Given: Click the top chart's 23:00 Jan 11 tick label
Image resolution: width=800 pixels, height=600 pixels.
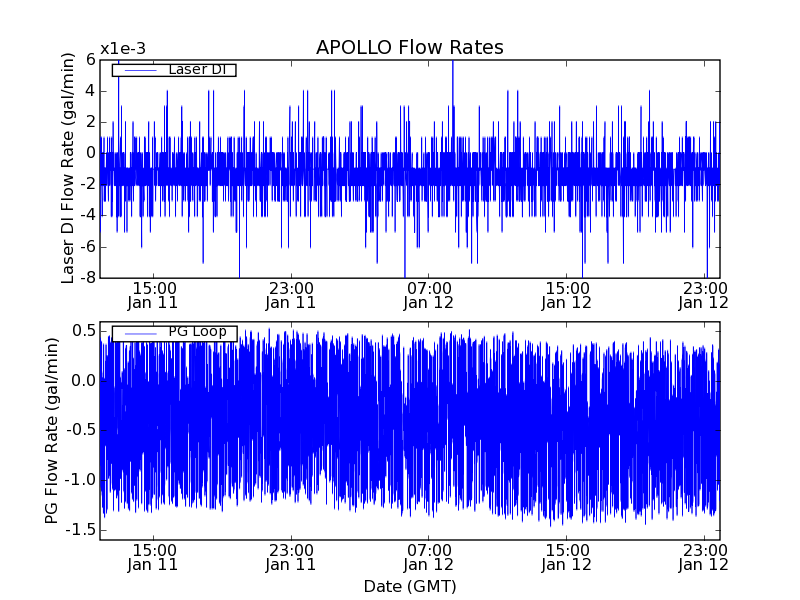Looking at the screenshot, I should 291,295.
